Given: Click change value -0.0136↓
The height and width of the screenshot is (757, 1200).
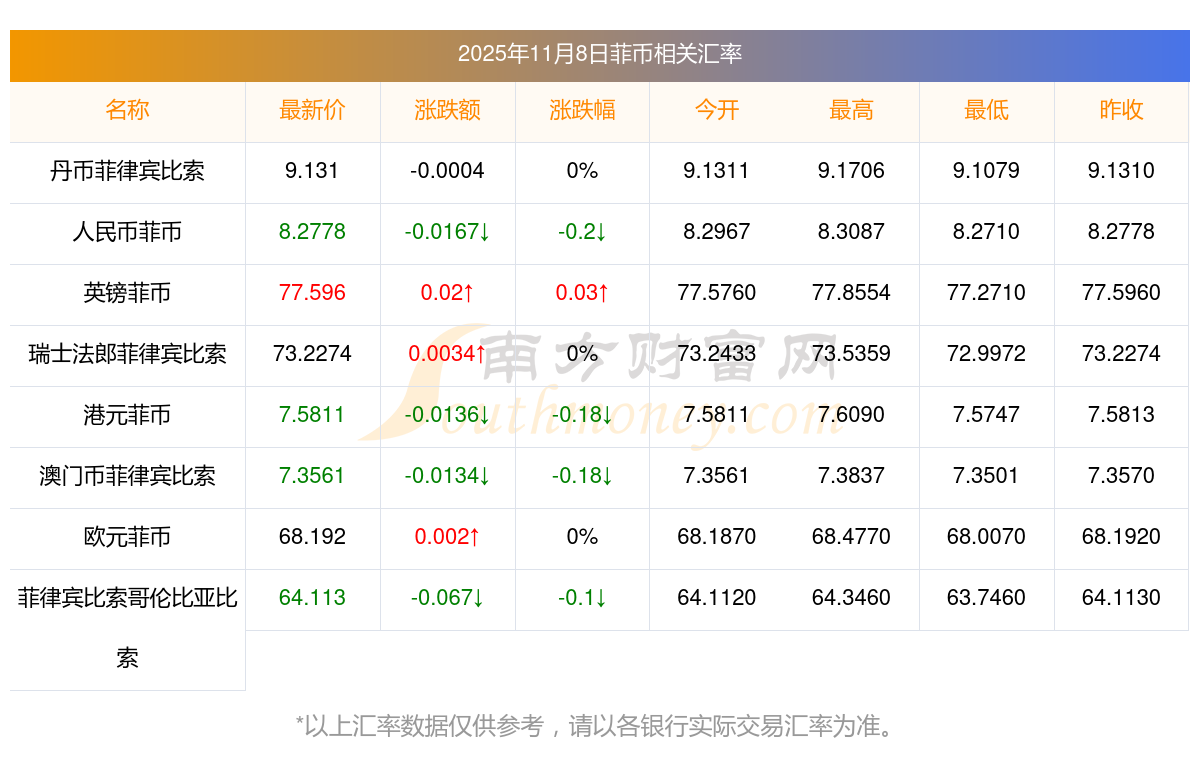Looking at the screenshot, I should [447, 415].
